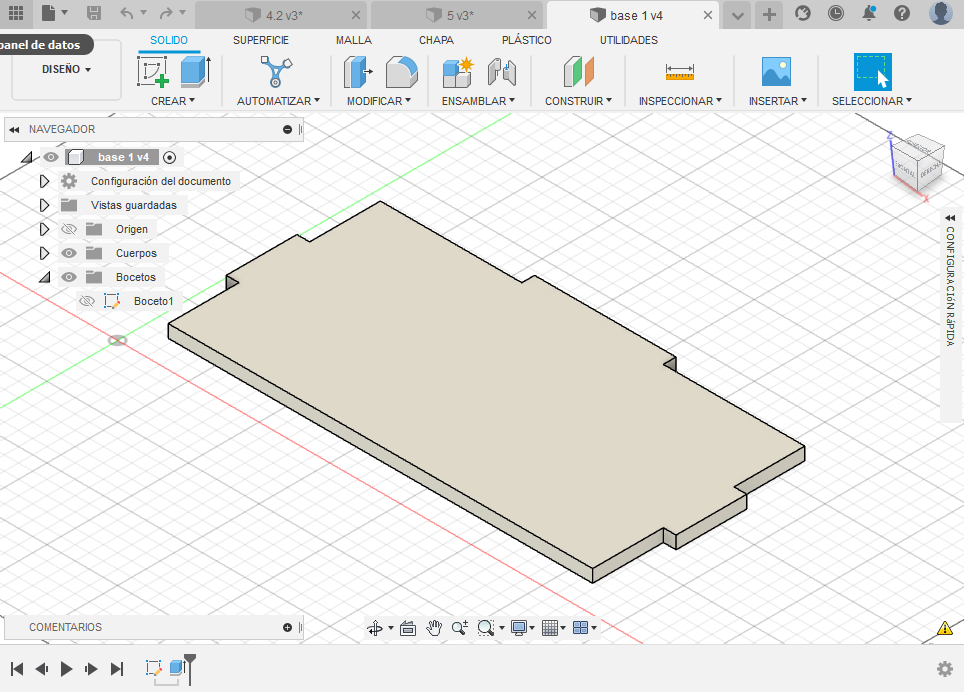The height and width of the screenshot is (692, 964).
Task: Select the Pan hand tool
Action: pos(434,627)
